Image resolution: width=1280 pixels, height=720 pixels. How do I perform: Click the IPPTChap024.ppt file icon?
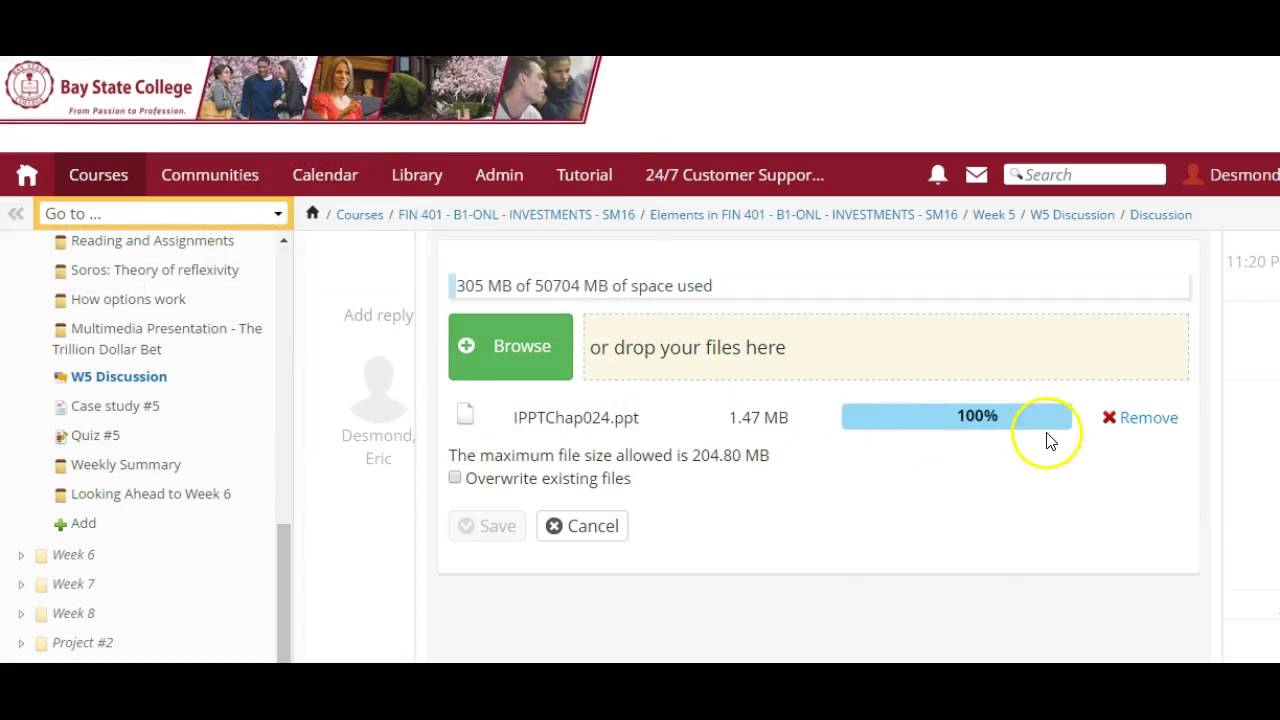[x=465, y=414]
